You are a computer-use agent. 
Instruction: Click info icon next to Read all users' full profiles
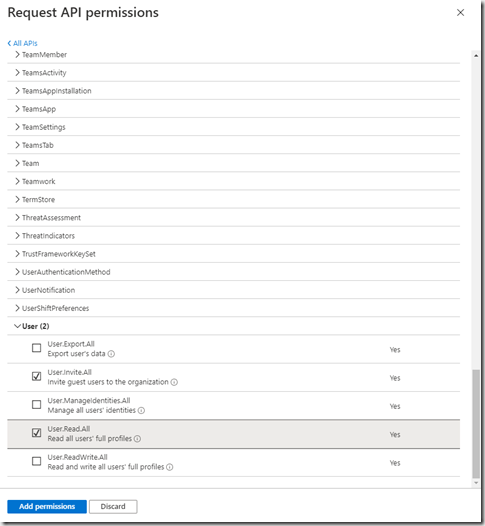point(137,438)
